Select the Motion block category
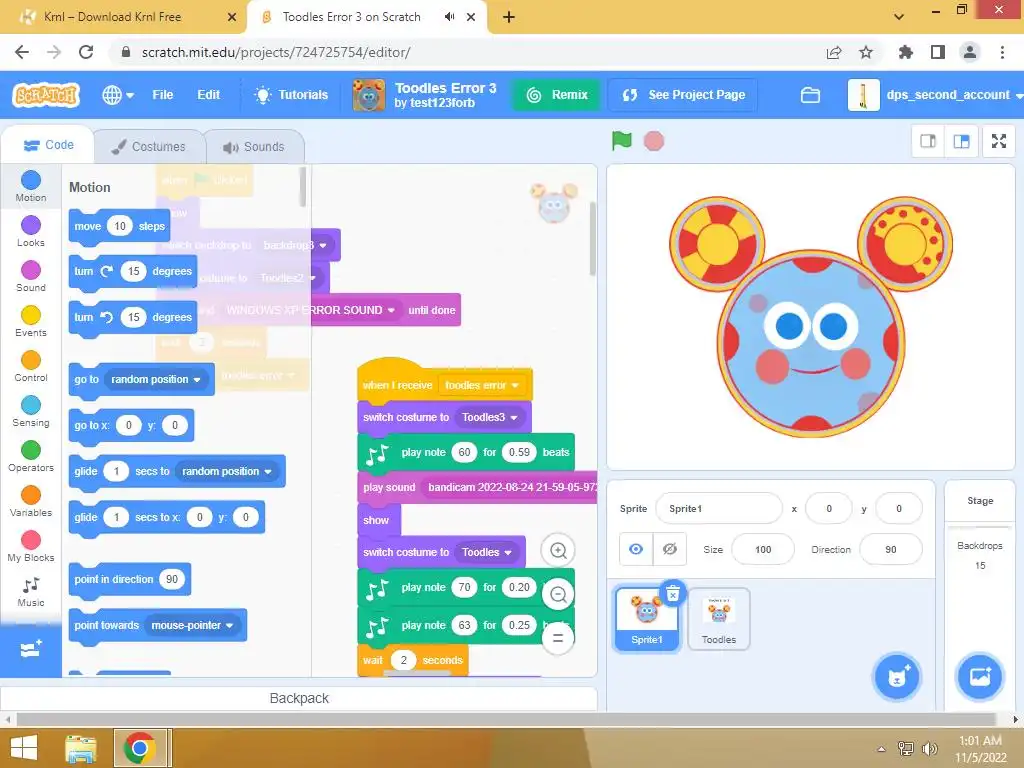 click(31, 186)
